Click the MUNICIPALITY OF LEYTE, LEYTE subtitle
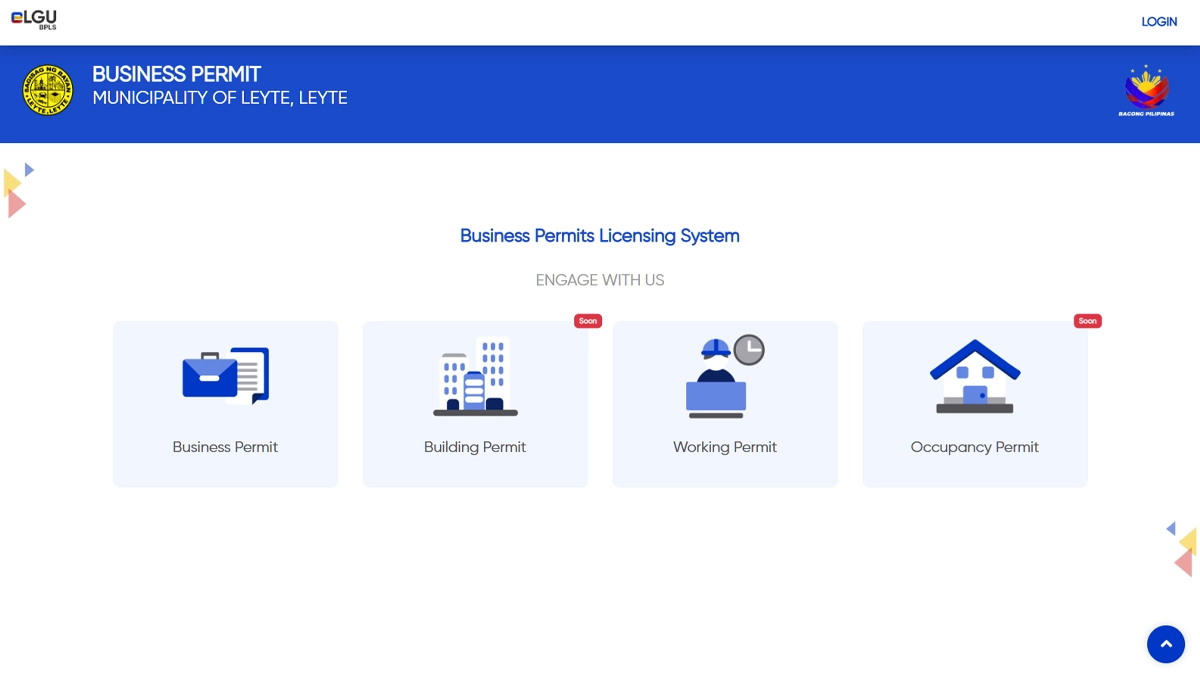 coord(220,98)
